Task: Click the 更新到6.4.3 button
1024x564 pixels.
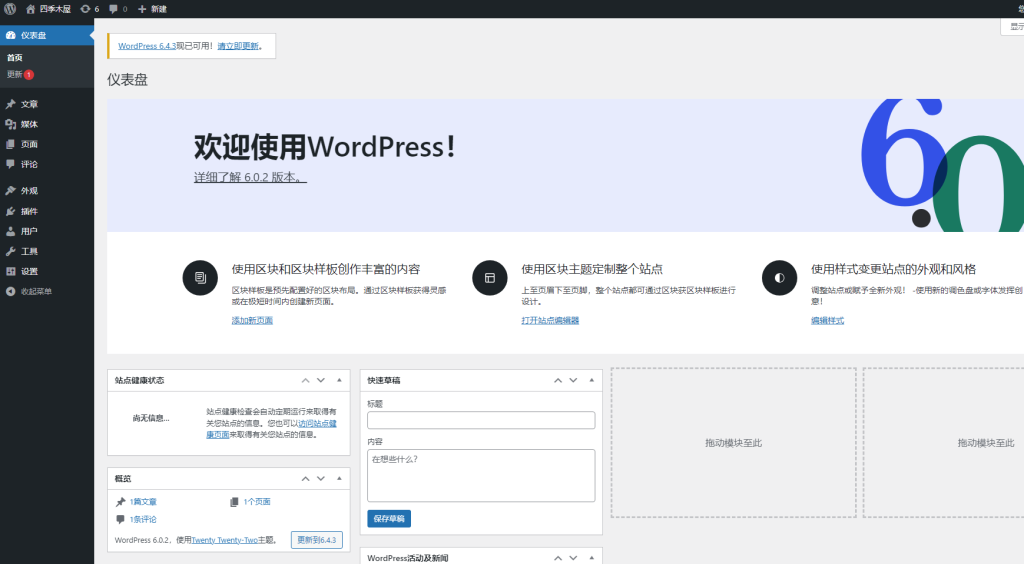Action: click(x=316, y=540)
